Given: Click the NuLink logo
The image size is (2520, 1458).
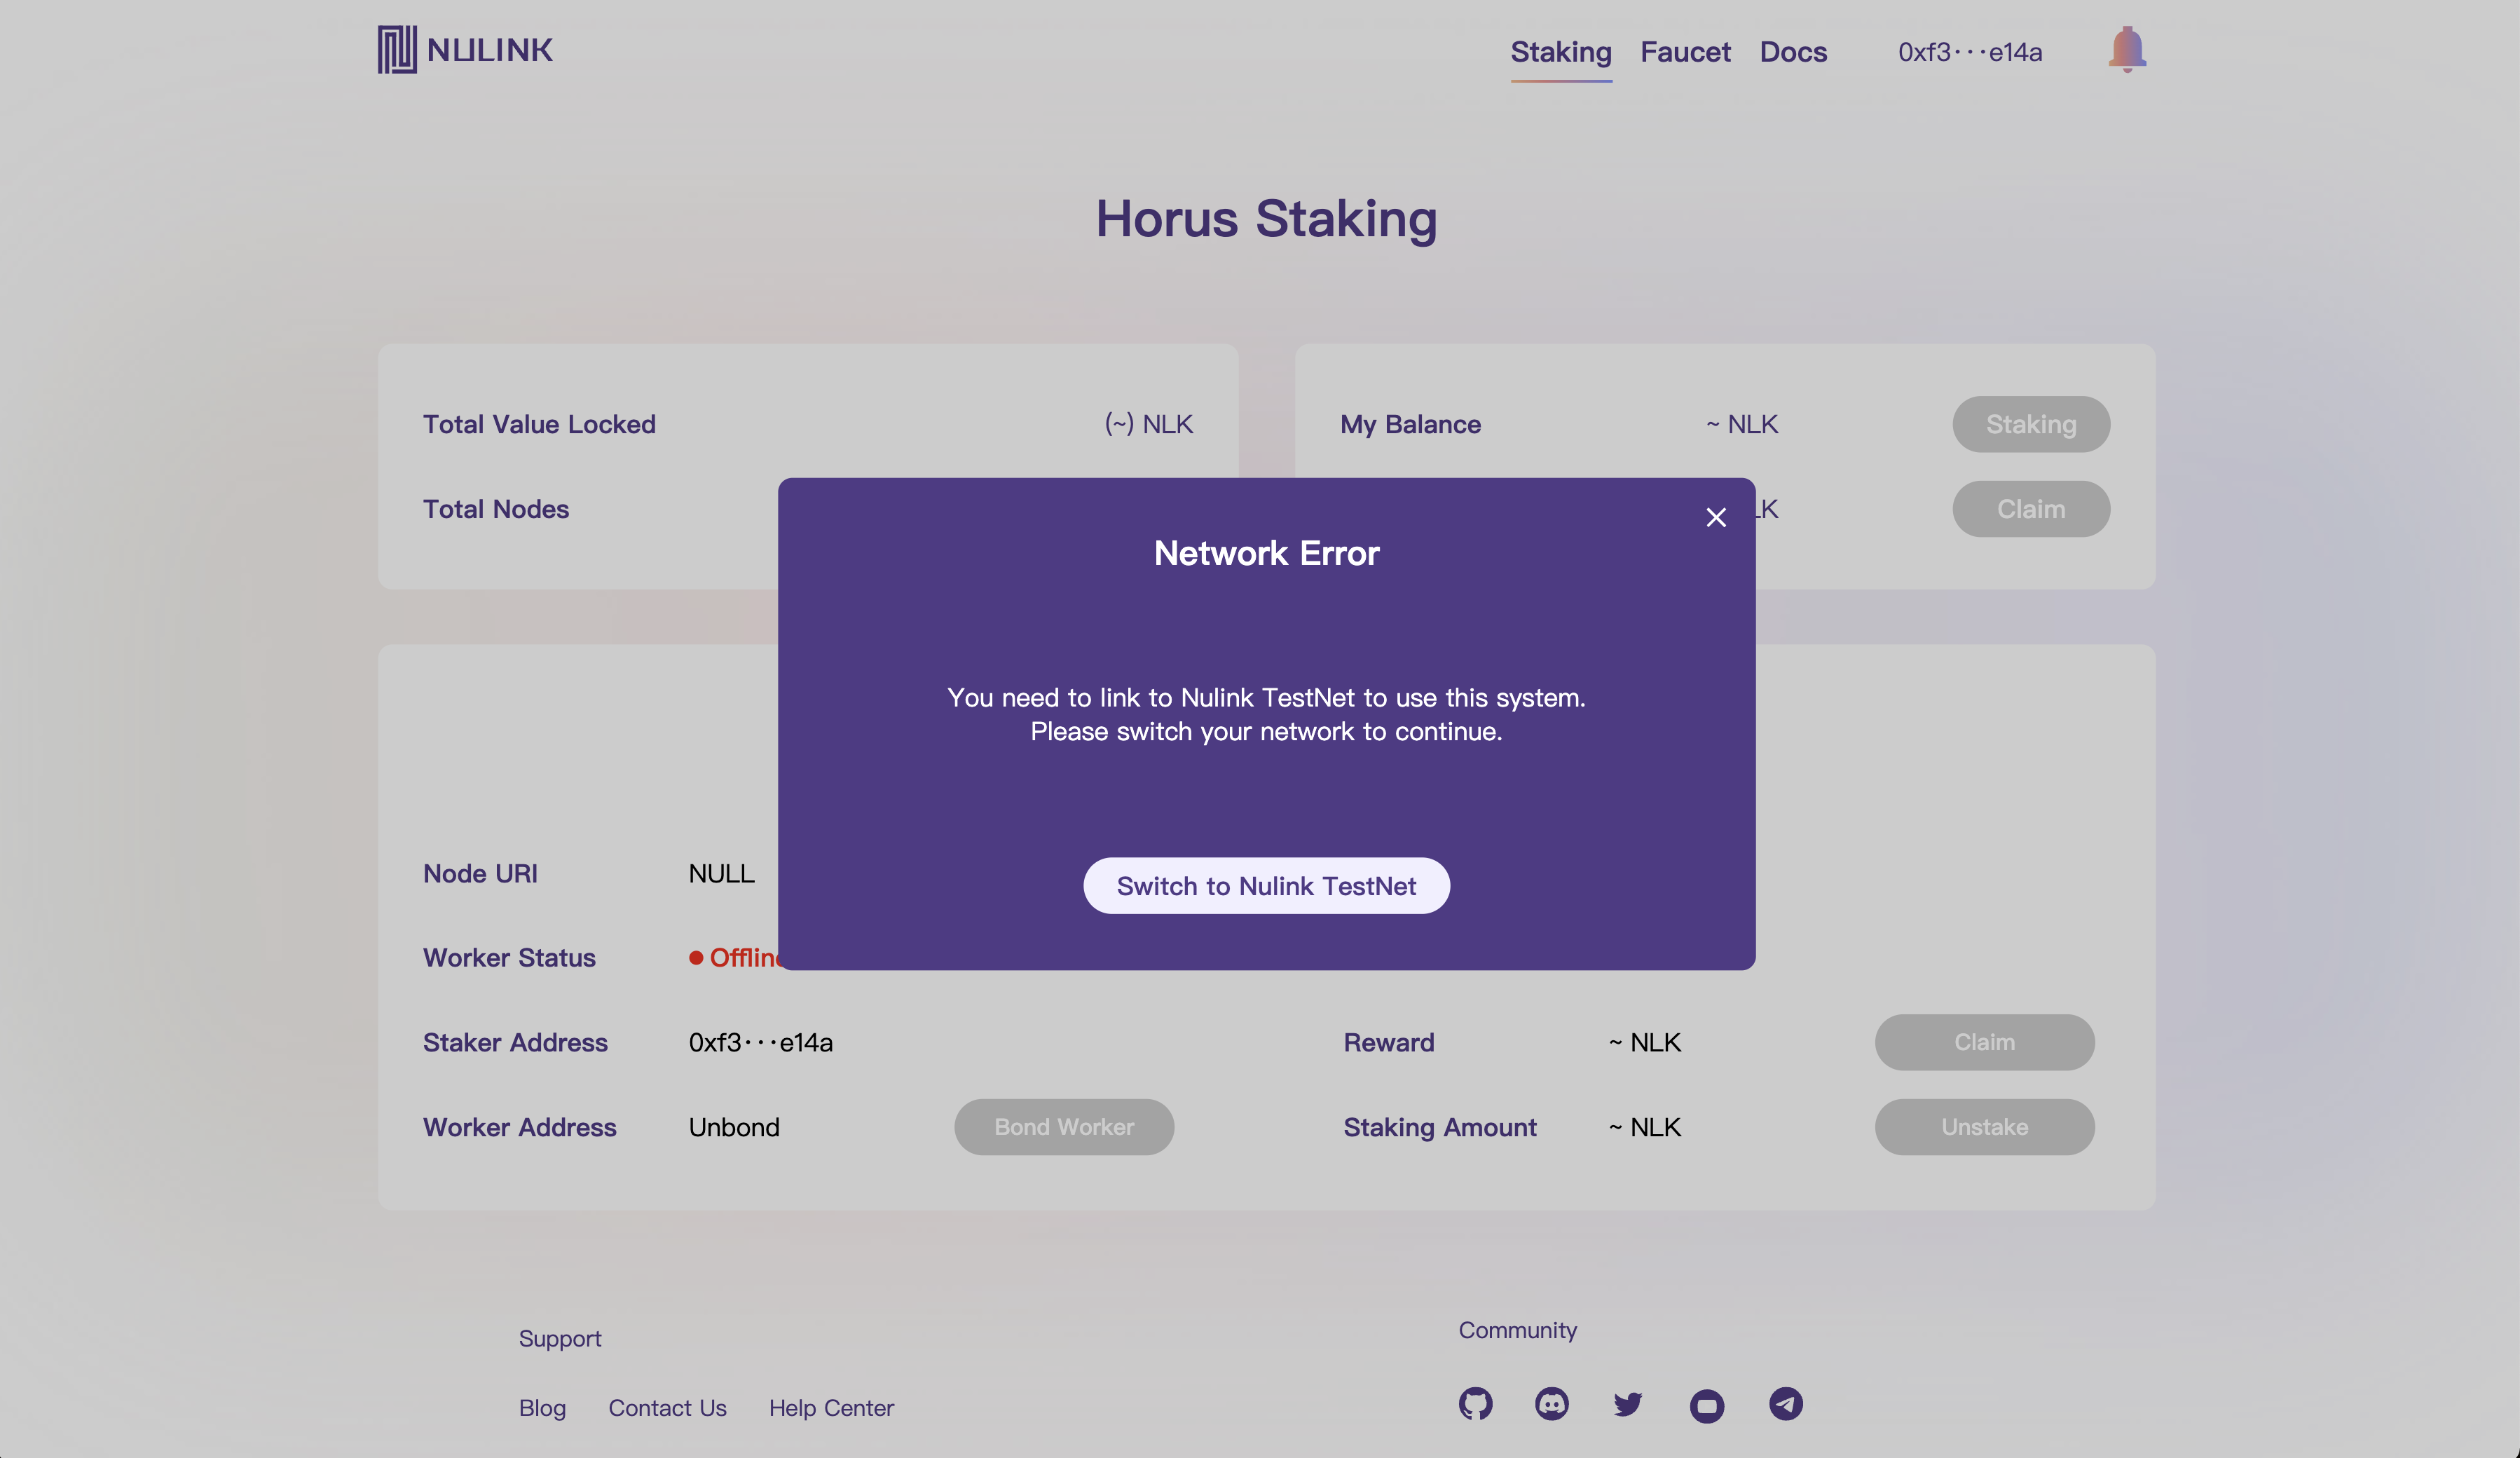Looking at the screenshot, I should coord(465,50).
